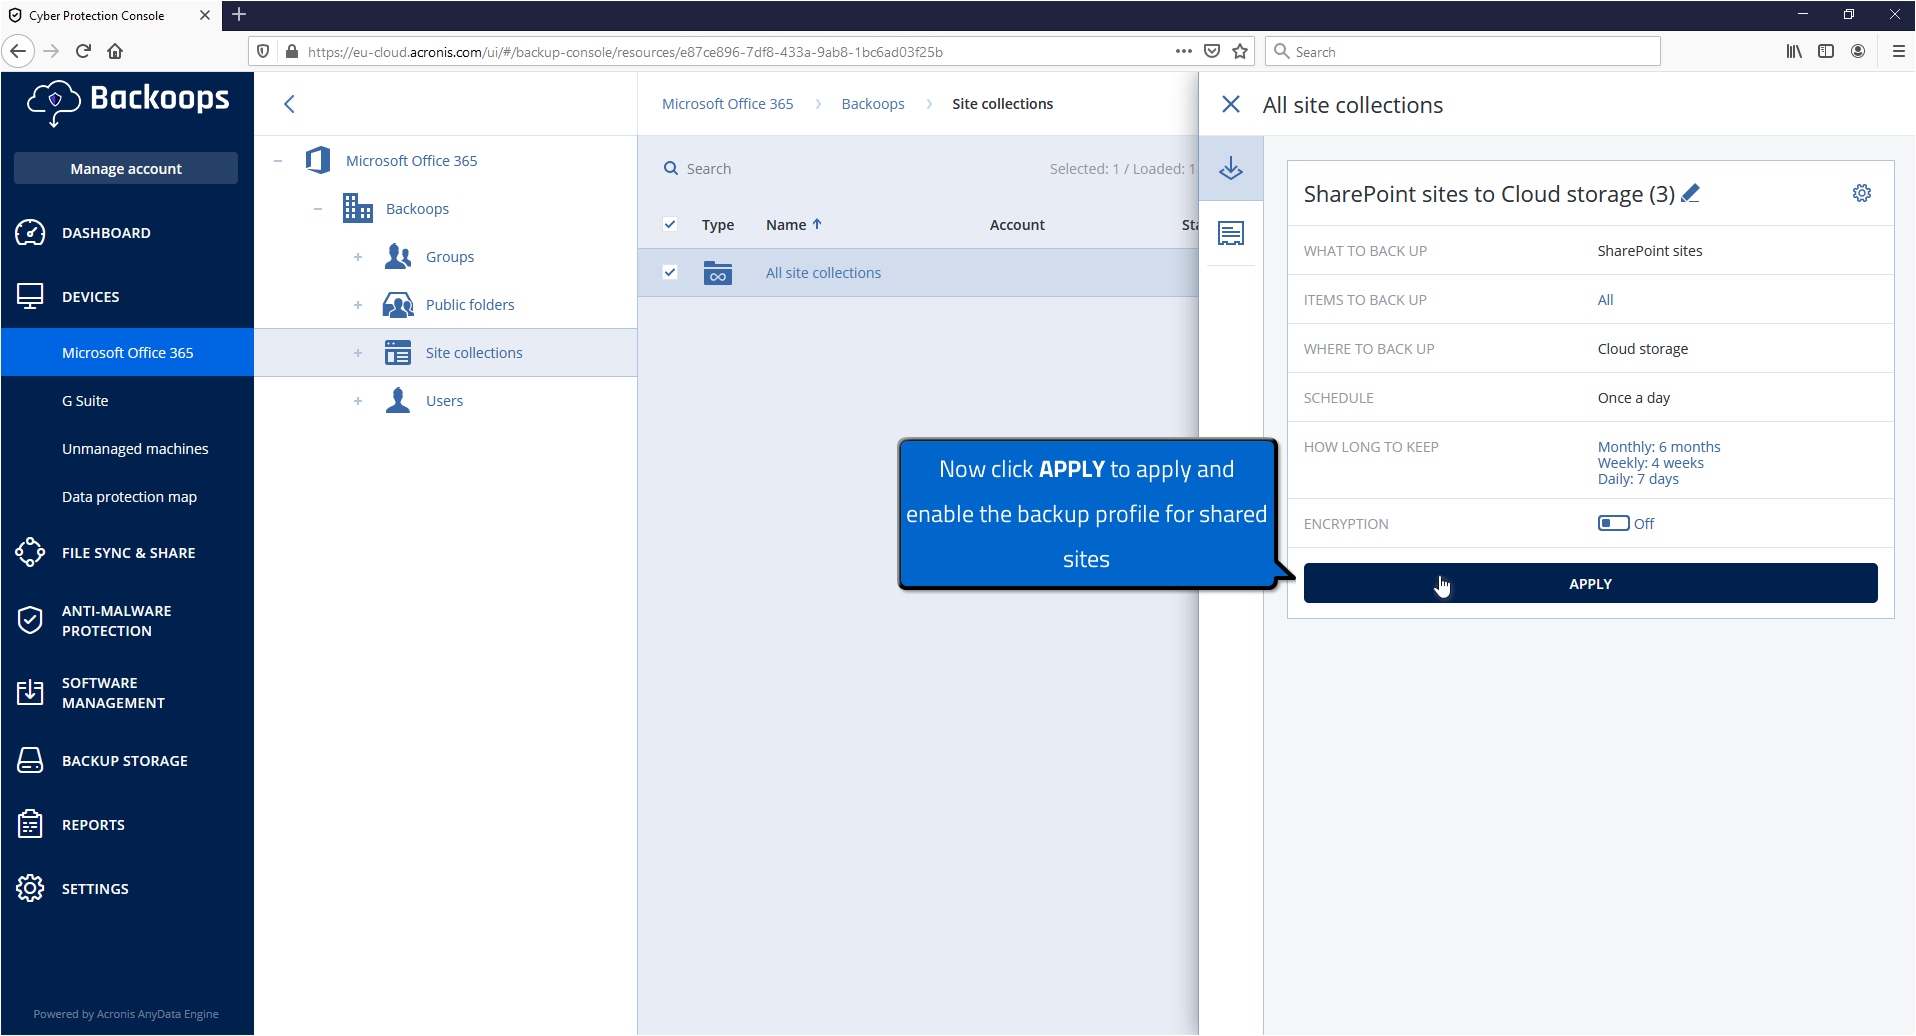This screenshot has height=1036, width=1916.
Task: Sort by the Name column header
Action: click(x=794, y=224)
